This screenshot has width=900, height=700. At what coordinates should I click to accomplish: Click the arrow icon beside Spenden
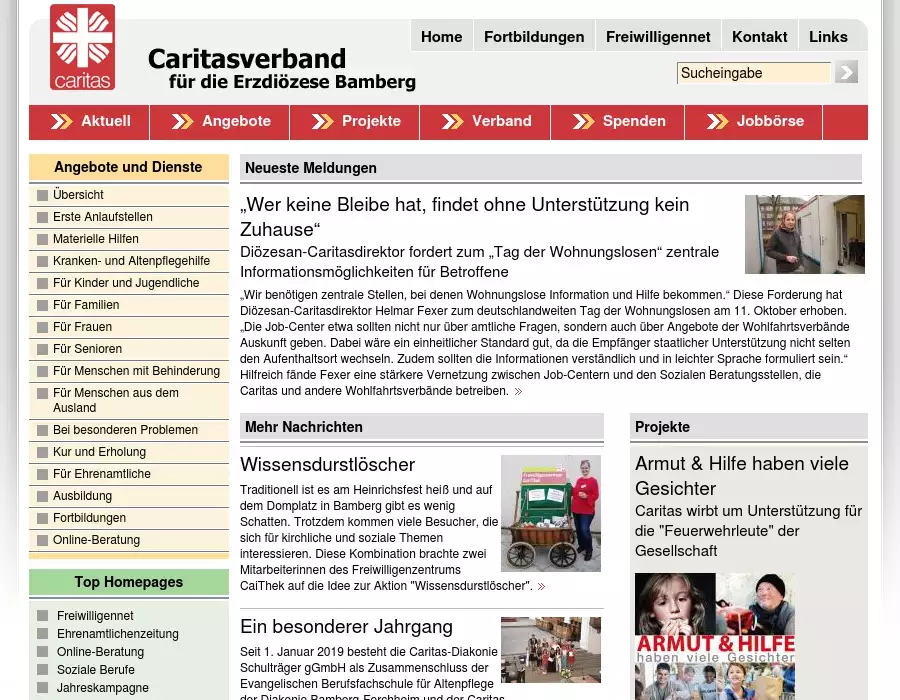pos(583,121)
